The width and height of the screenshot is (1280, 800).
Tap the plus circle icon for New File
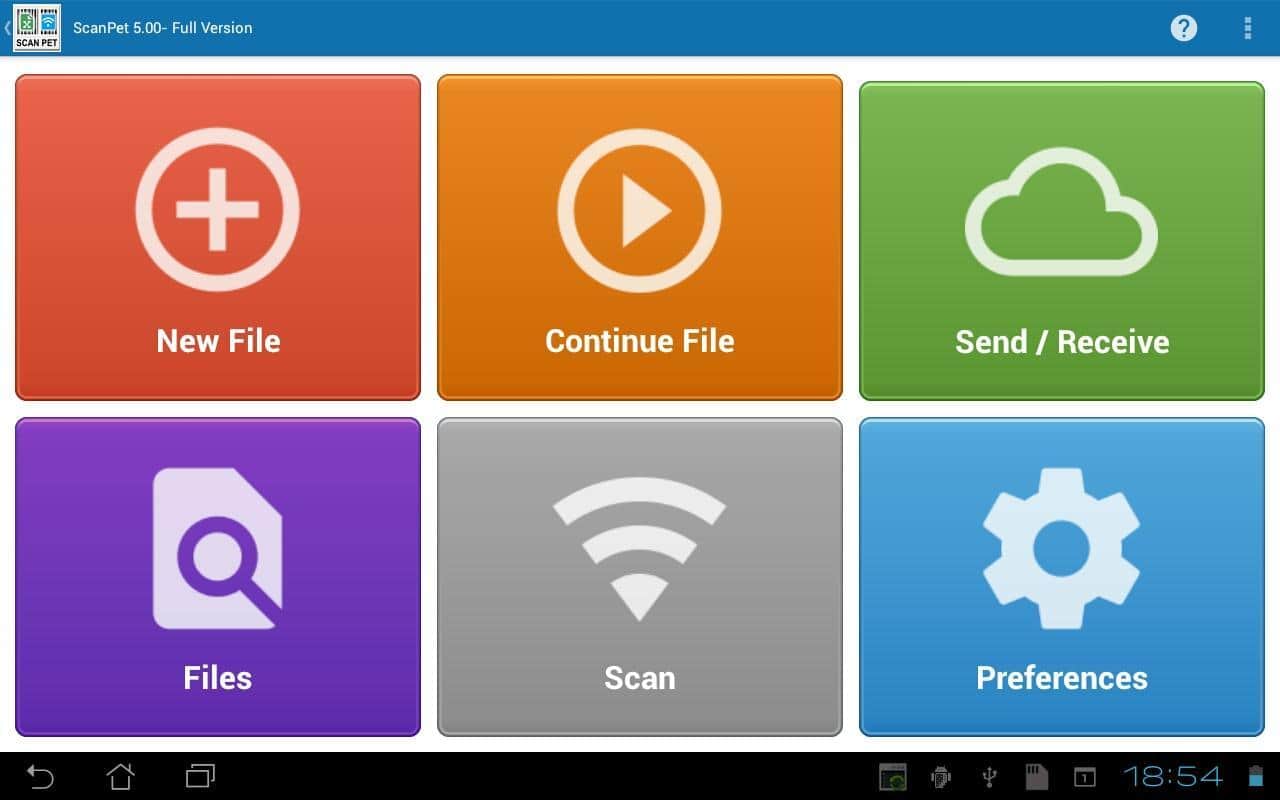point(217,209)
